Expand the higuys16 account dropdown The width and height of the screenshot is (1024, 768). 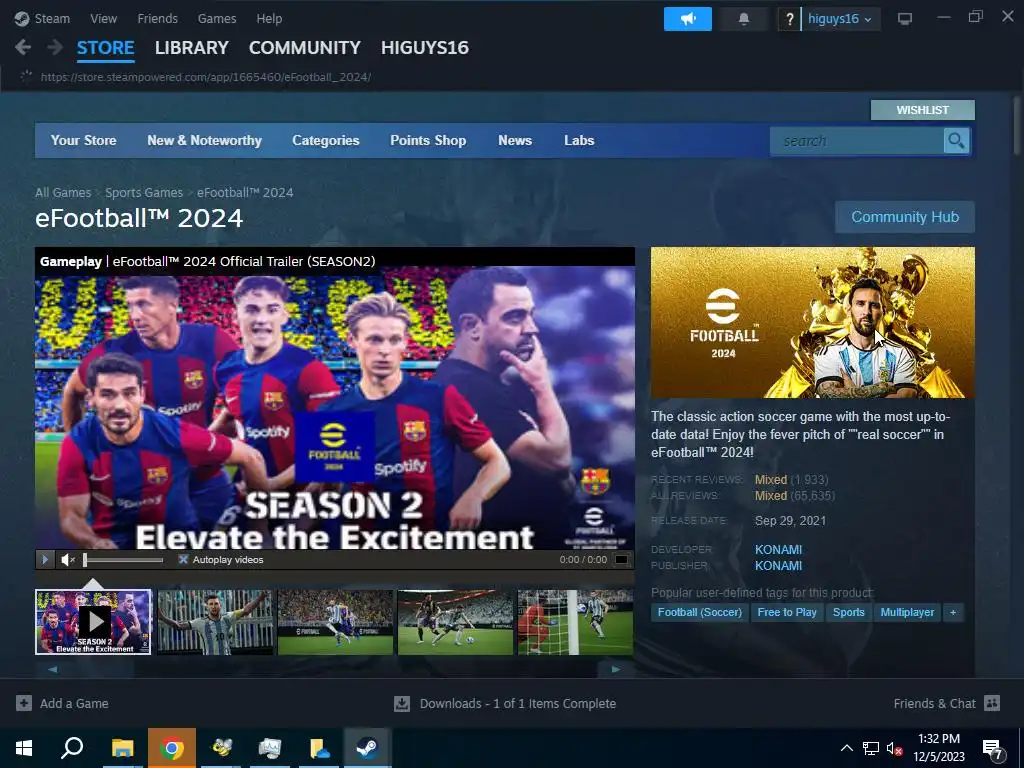point(840,19)
